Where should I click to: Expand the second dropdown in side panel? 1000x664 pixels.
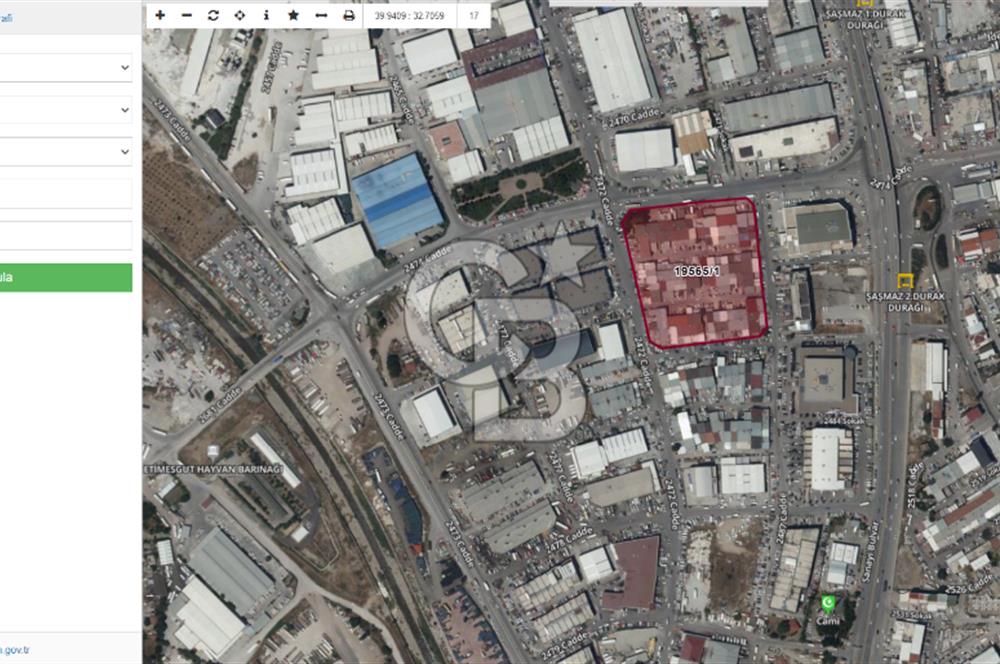[65, 110]
